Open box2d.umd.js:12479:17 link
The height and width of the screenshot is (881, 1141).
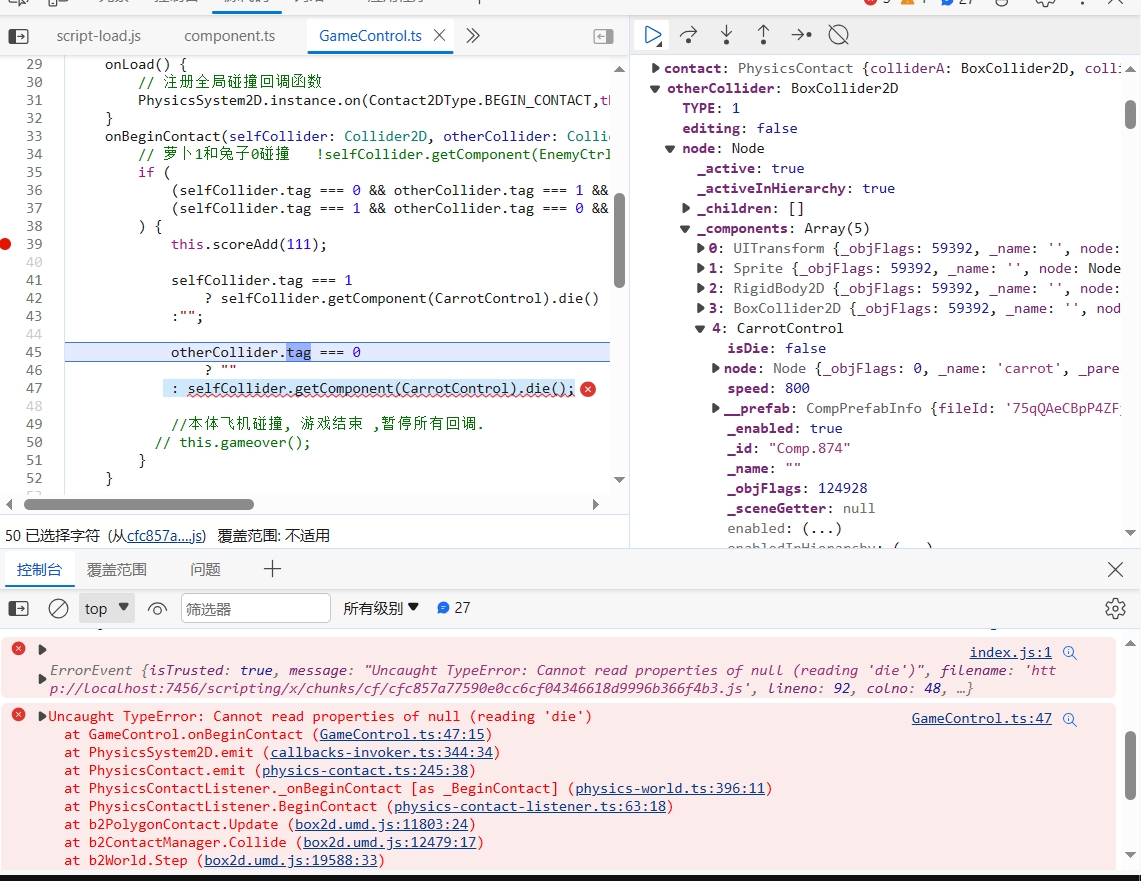[x=389, y=842]
